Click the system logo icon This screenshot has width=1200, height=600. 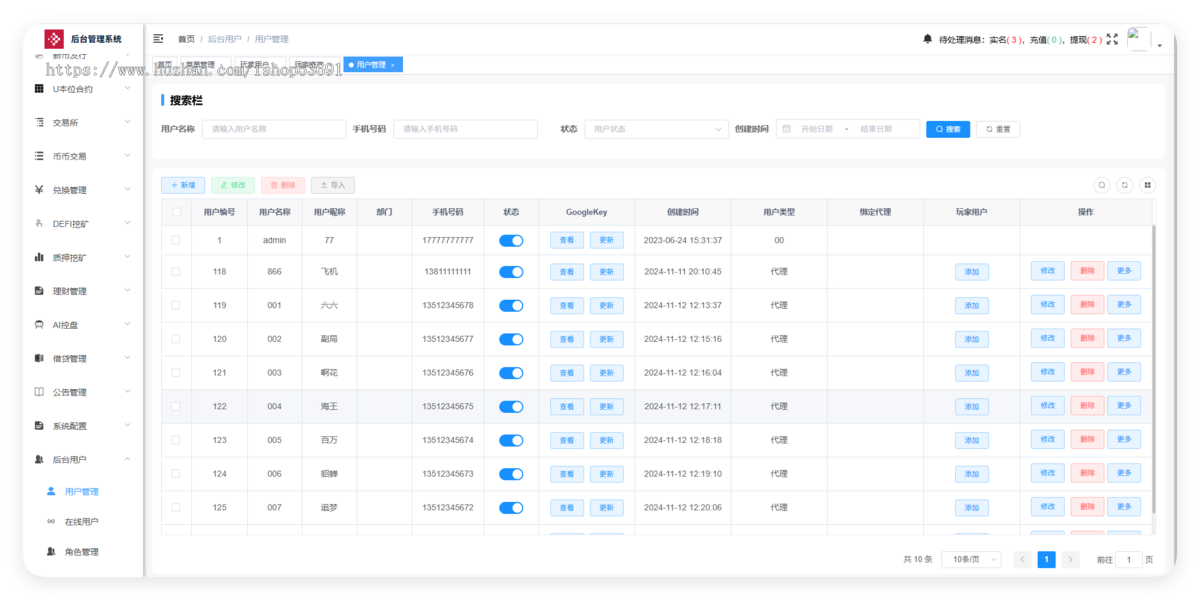tap(54, 39)
